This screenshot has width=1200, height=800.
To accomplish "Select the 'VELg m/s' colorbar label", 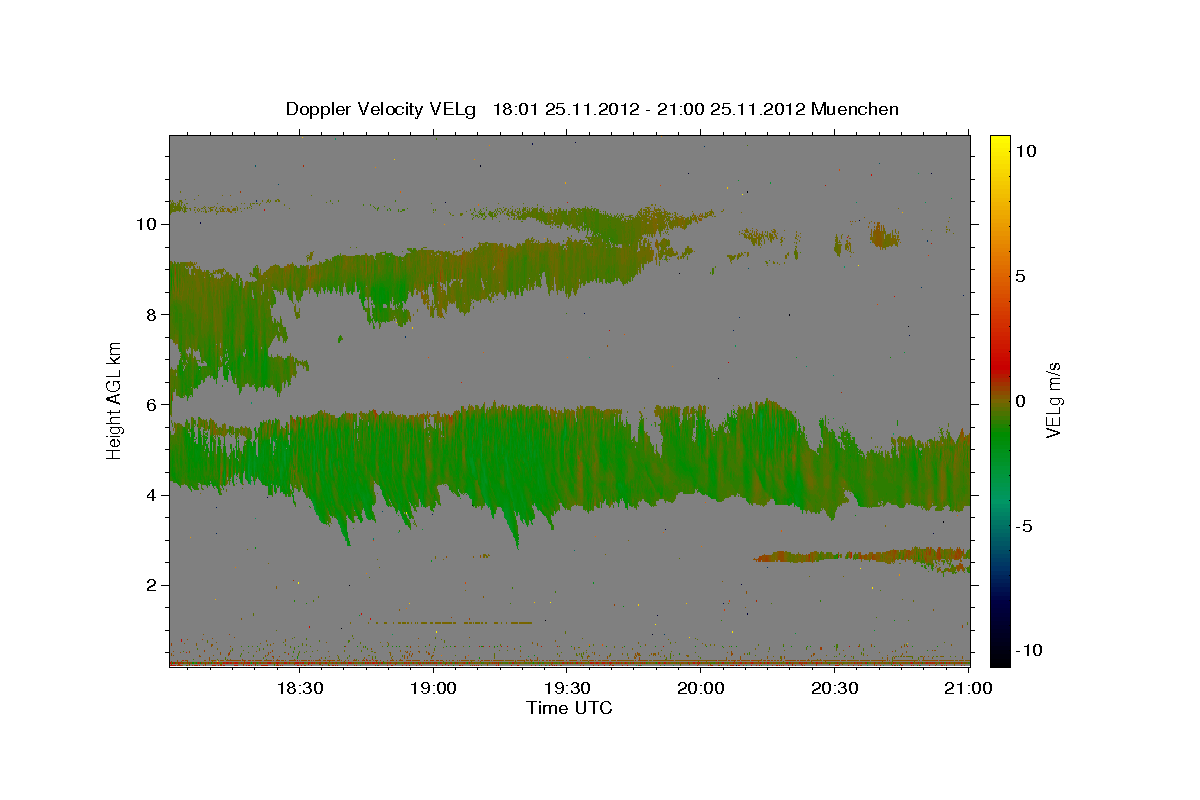I will coord(1053,400).
